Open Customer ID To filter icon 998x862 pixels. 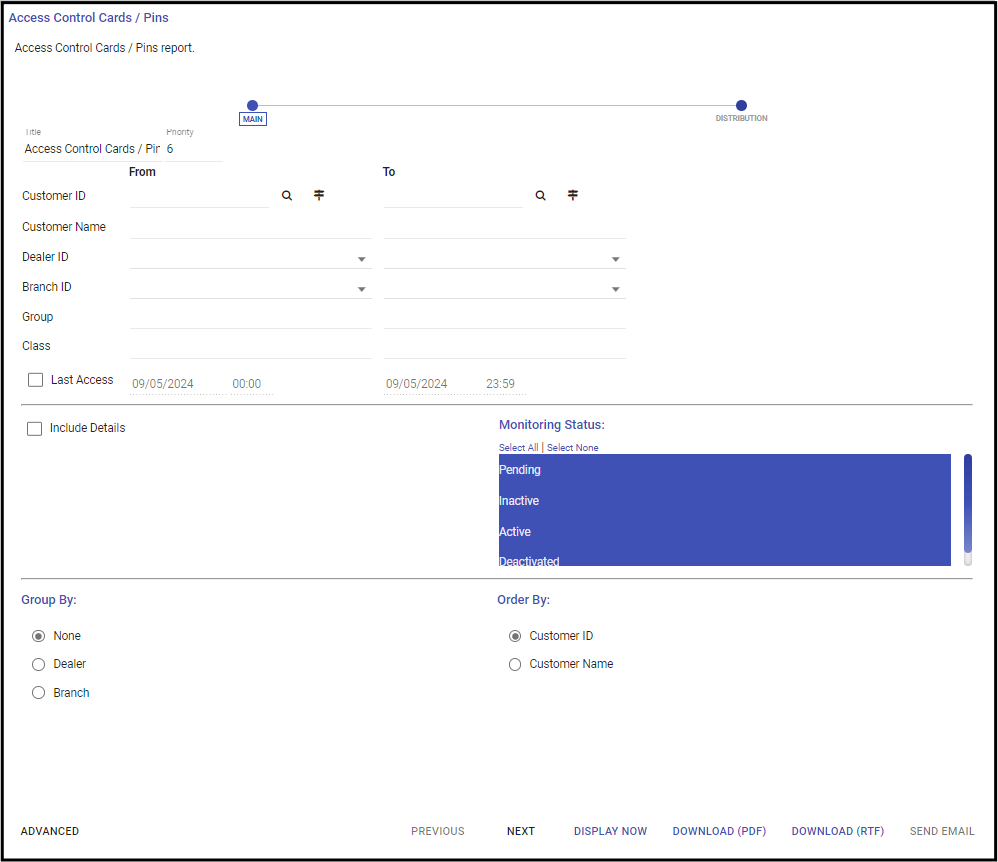tap(573, 195)
